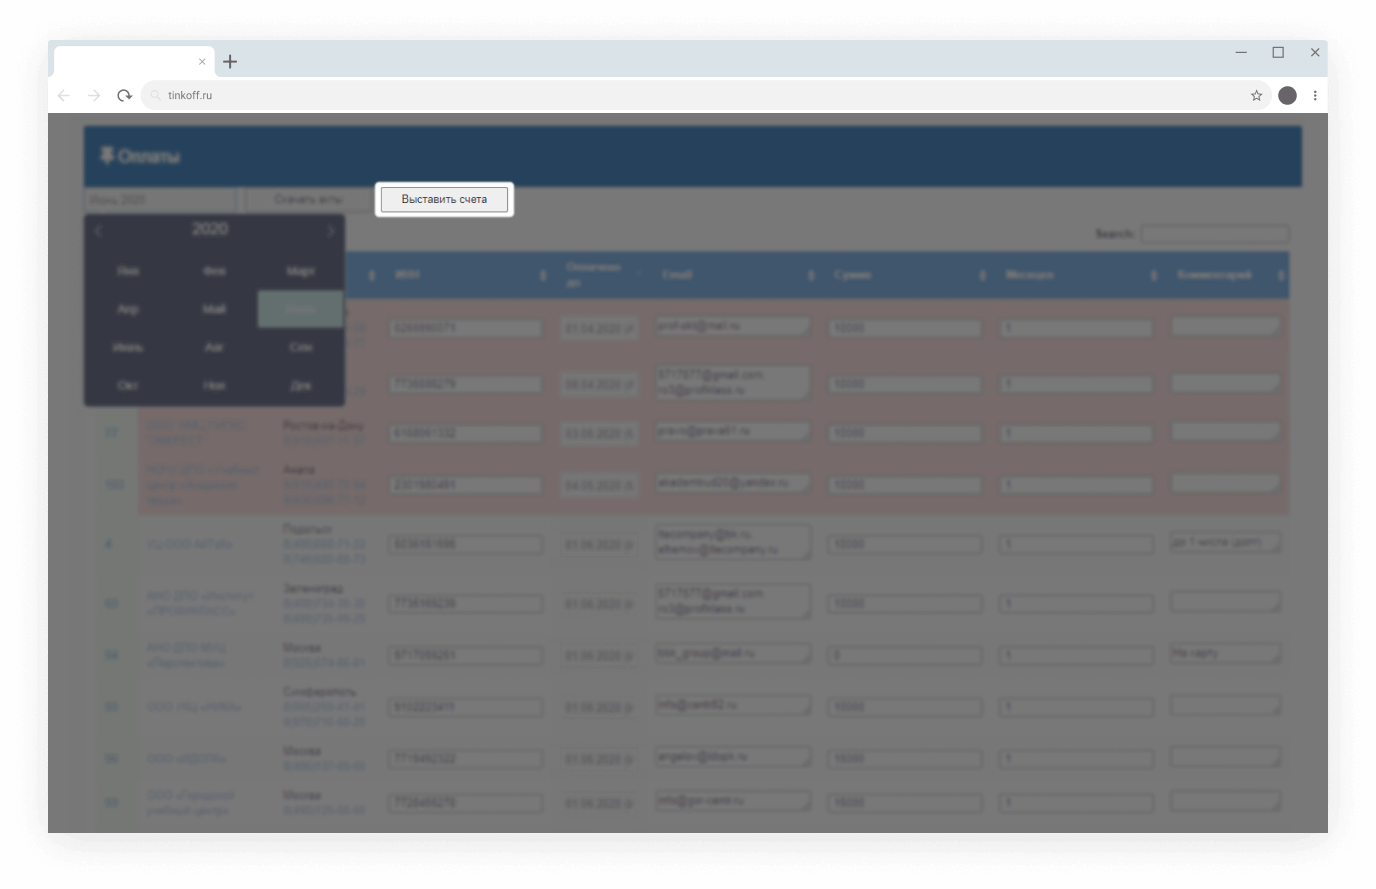This screenshot has width=1376, height=889.
Task: Click the Выставить счета button
Action: (x=443, y=199)
